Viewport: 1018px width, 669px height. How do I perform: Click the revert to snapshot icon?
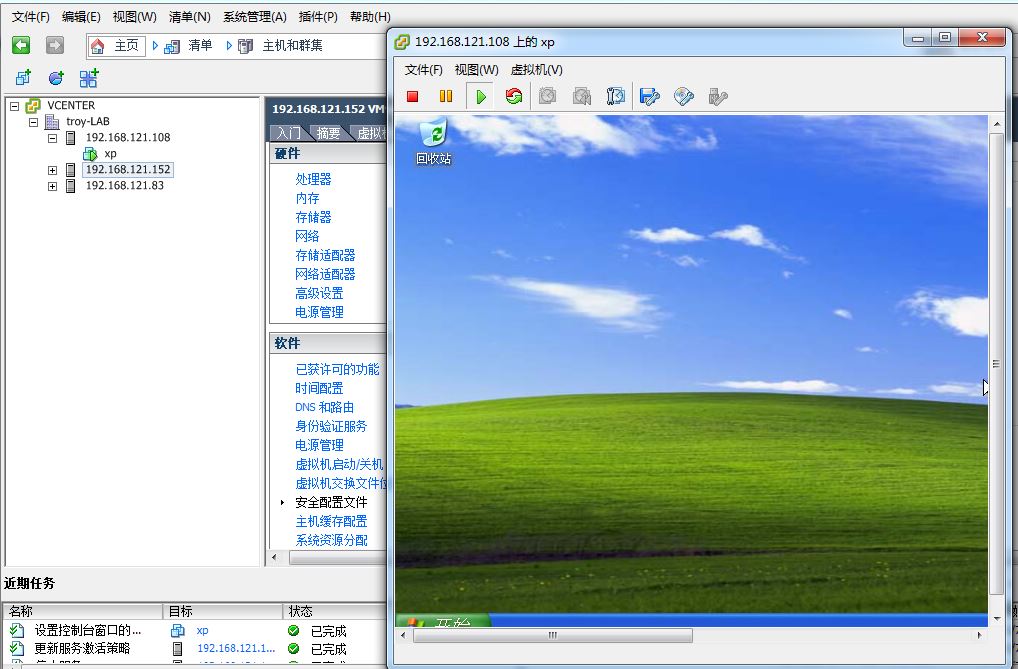582,97
